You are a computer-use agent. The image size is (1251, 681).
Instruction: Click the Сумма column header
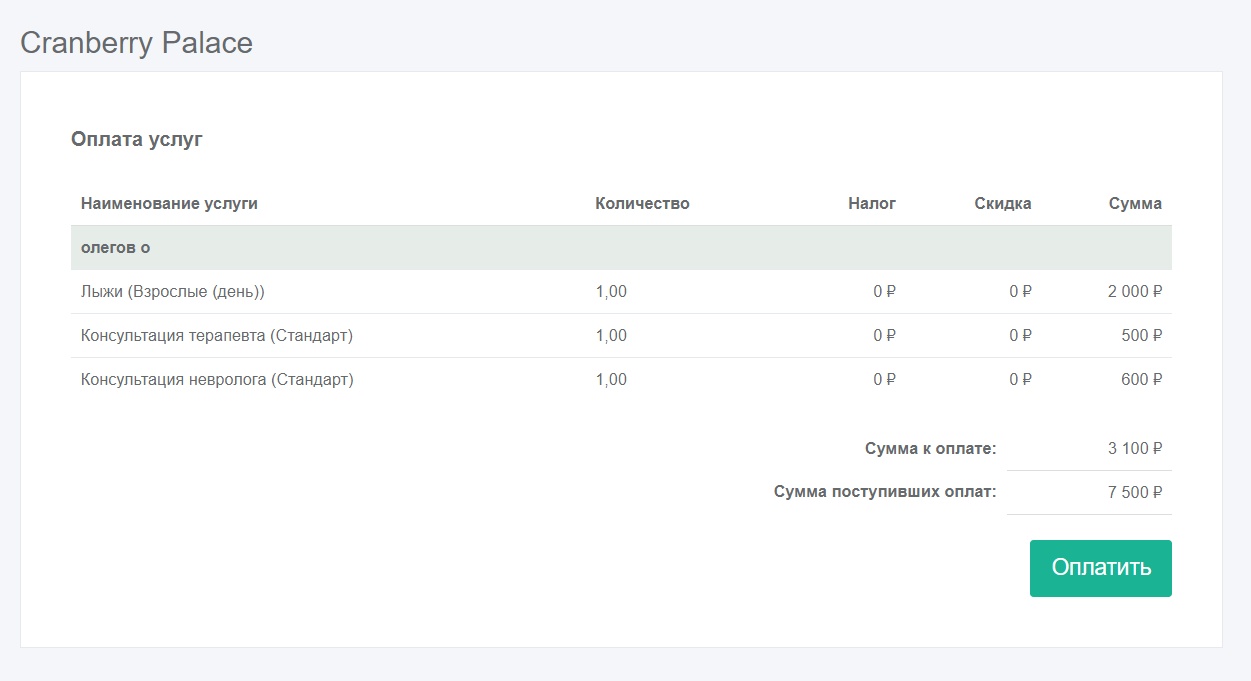click(x=1135, y=204)
